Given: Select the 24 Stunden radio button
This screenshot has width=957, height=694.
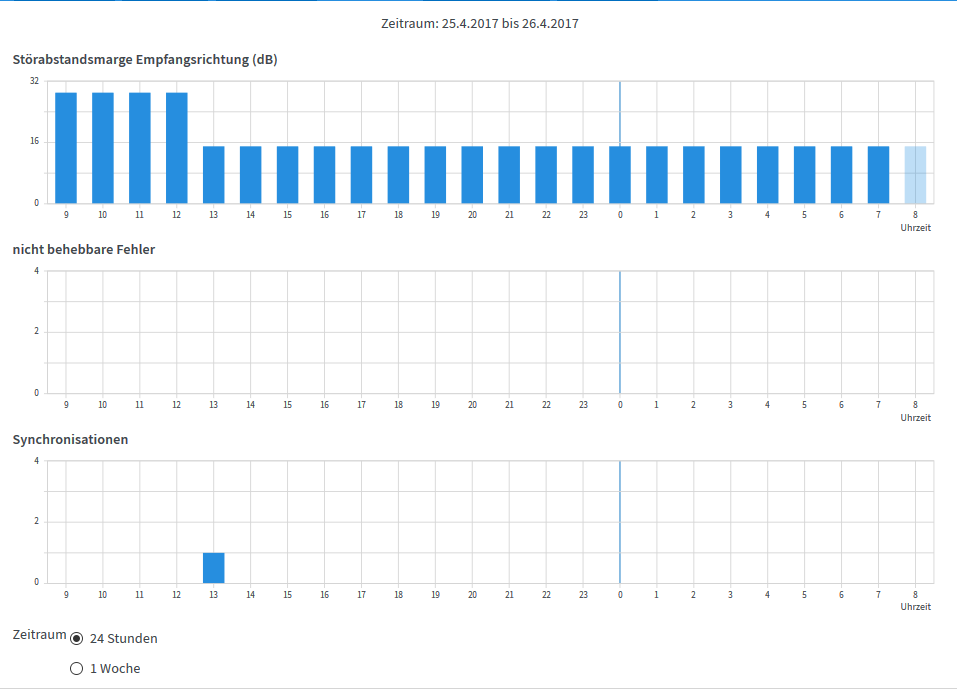Looking at the screenshot, I should click(77, 639).
